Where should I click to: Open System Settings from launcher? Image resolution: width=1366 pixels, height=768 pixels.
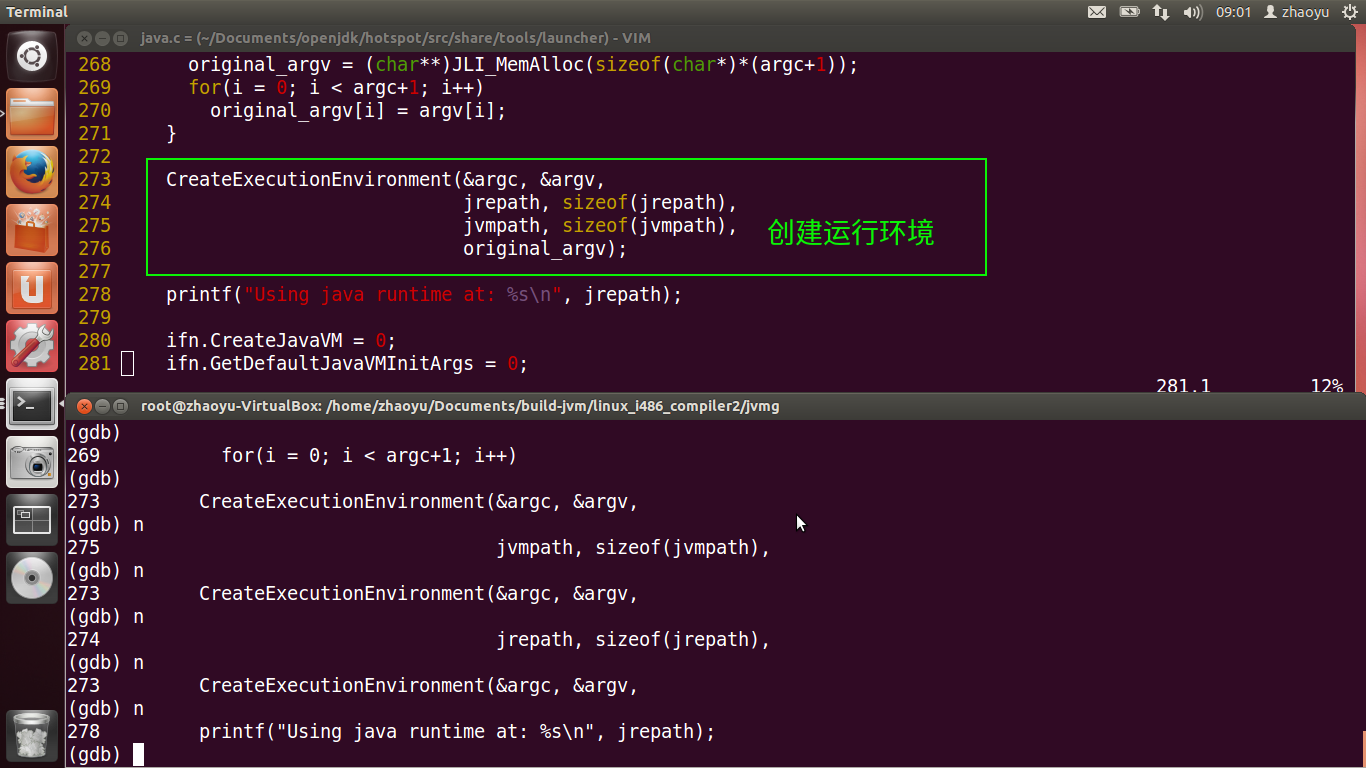[x=32, y=346]
